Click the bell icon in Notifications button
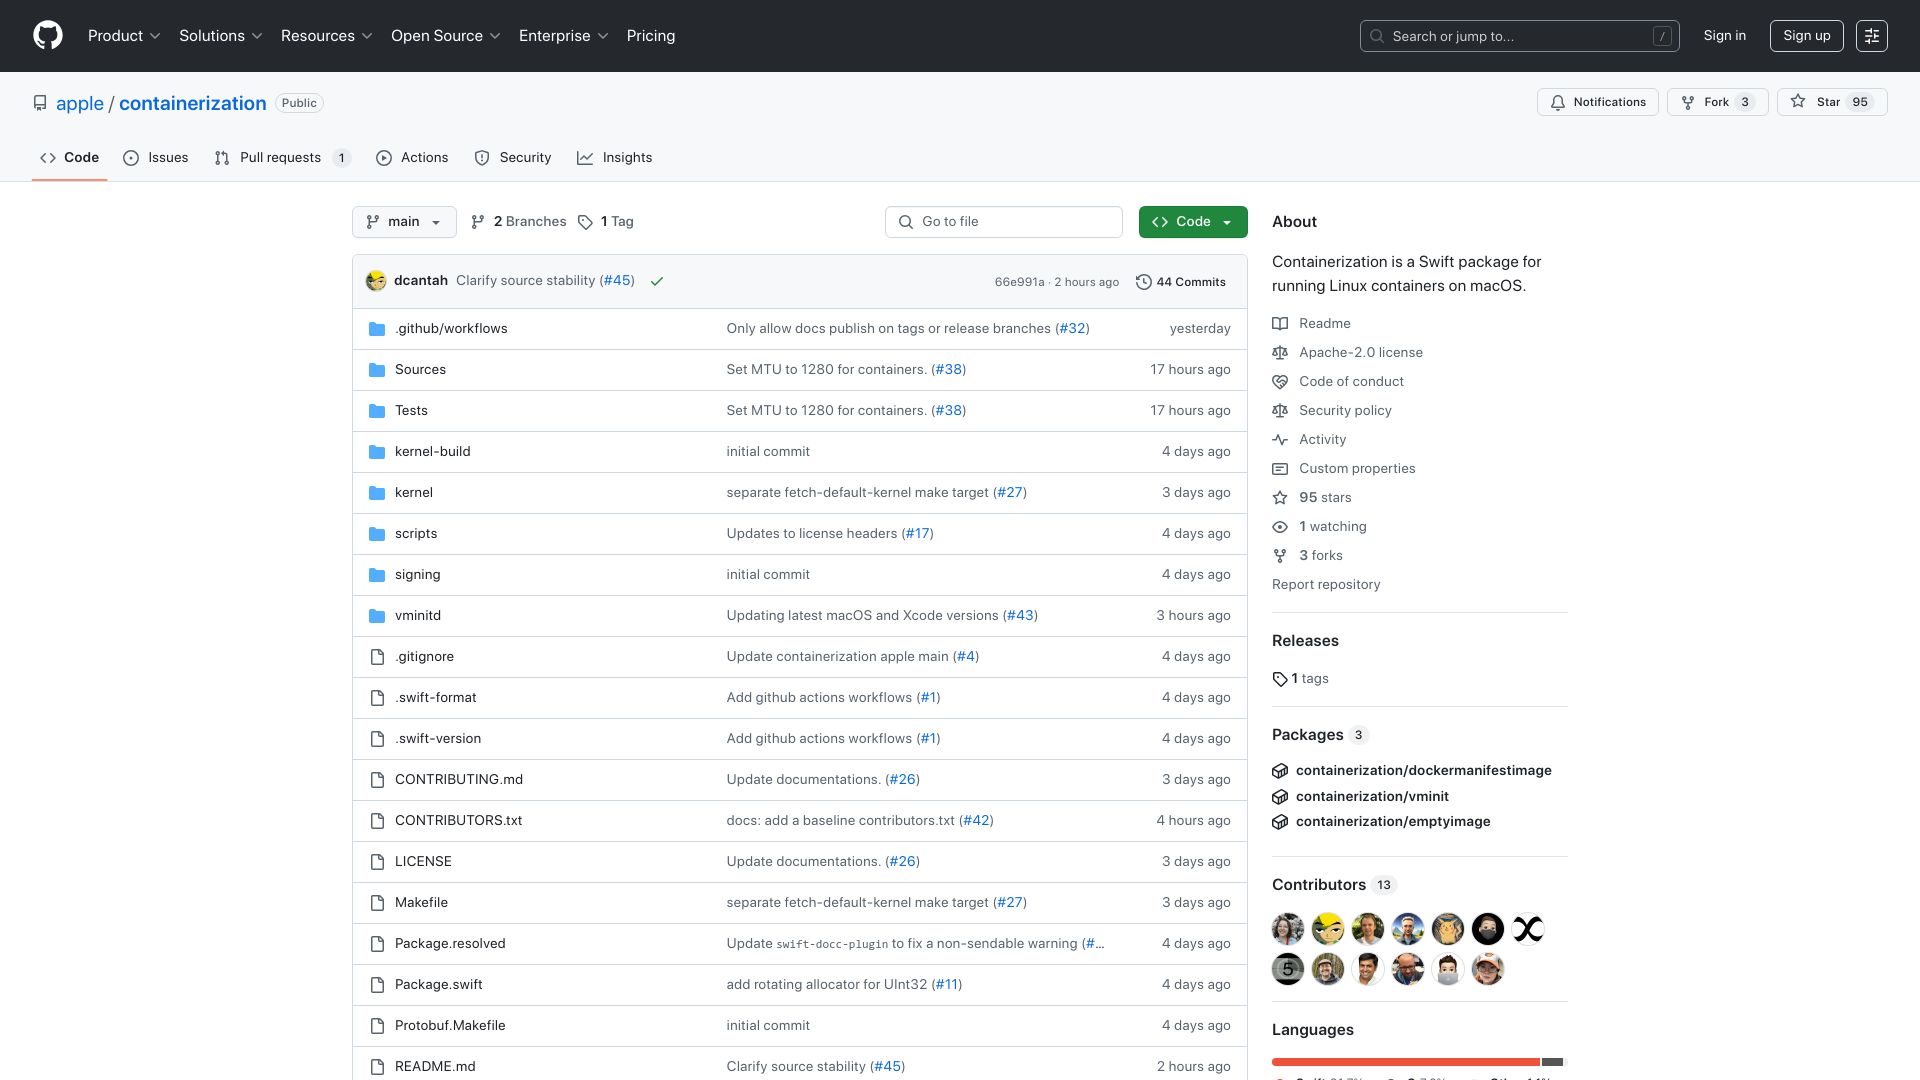 1558,102
